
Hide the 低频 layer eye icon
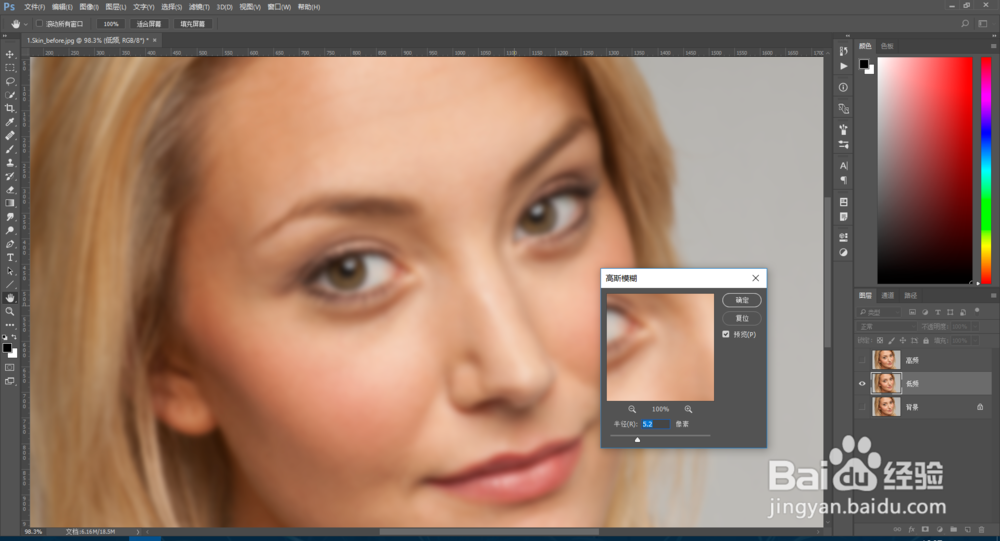862,383
